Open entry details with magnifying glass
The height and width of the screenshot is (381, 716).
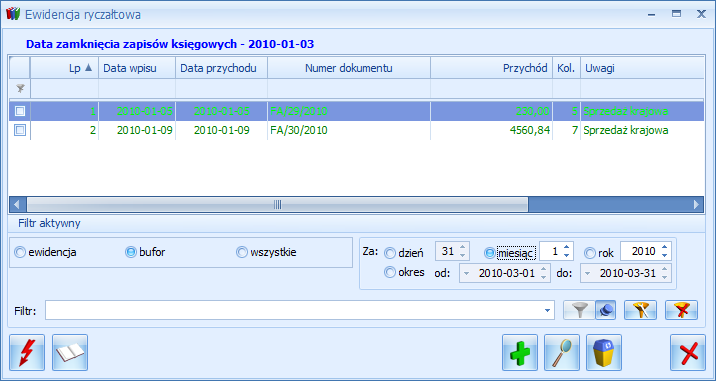[x=562, y=352]
